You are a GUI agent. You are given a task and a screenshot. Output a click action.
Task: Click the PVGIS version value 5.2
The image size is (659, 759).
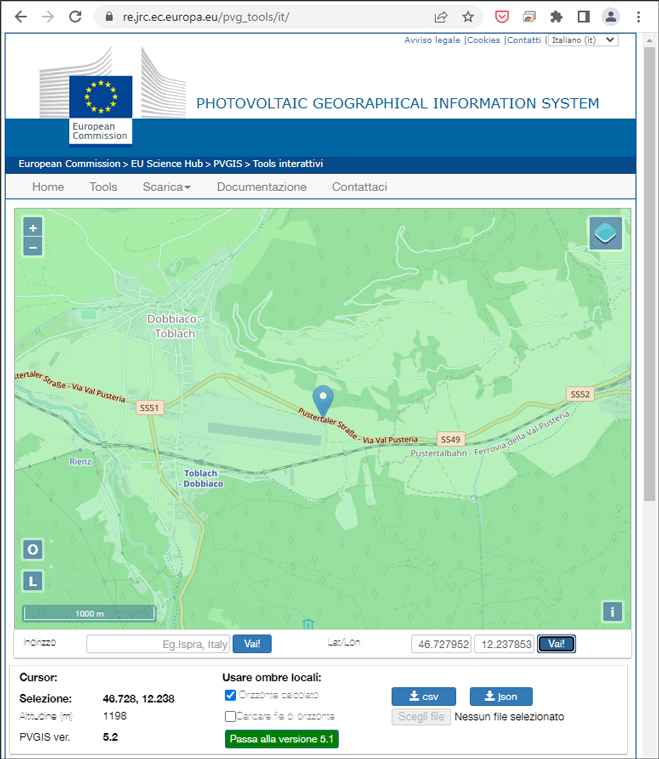pos(110,737)
